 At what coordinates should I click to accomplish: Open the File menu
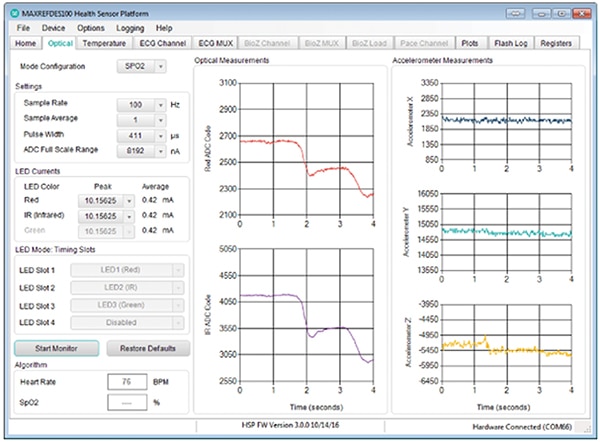click(22, 28)
